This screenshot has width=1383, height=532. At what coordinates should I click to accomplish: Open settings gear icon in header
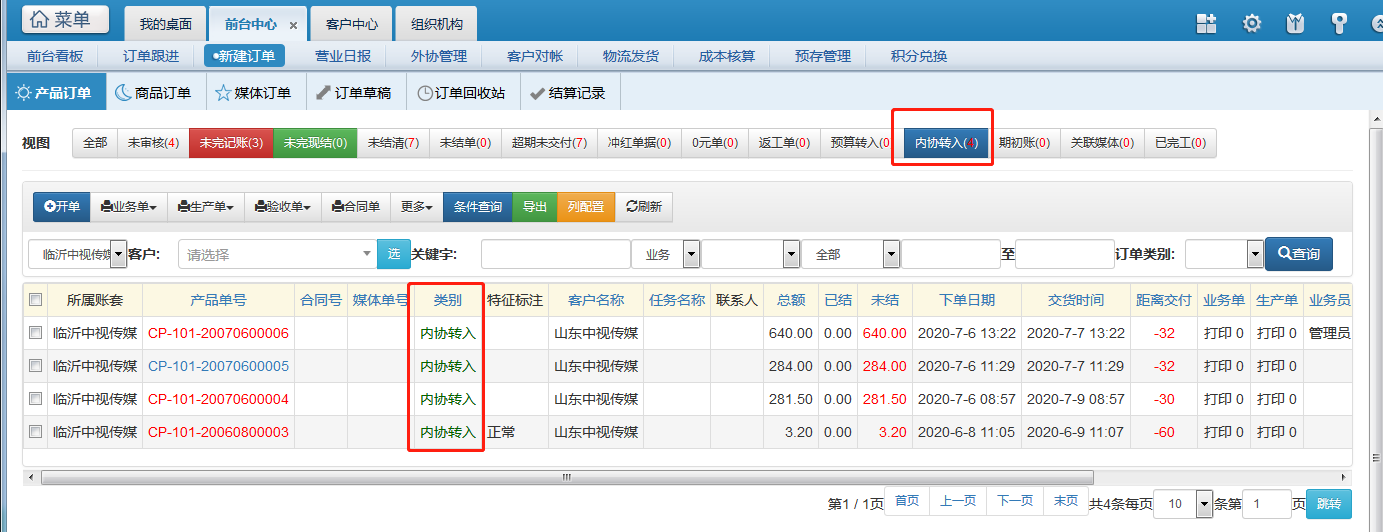pyautogui.click(x=1251, y=23)
